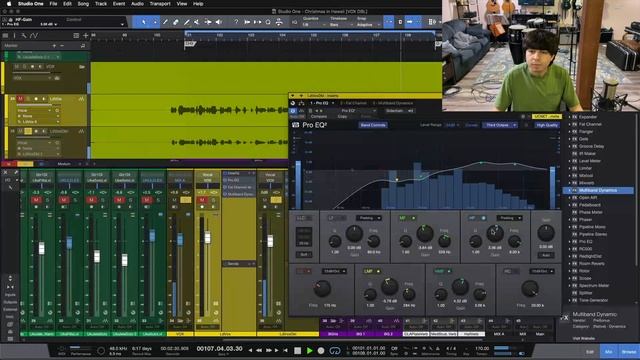640x360 pixels.
Task: Toggle the HF band enable button
Action: [x=477, y=218]
